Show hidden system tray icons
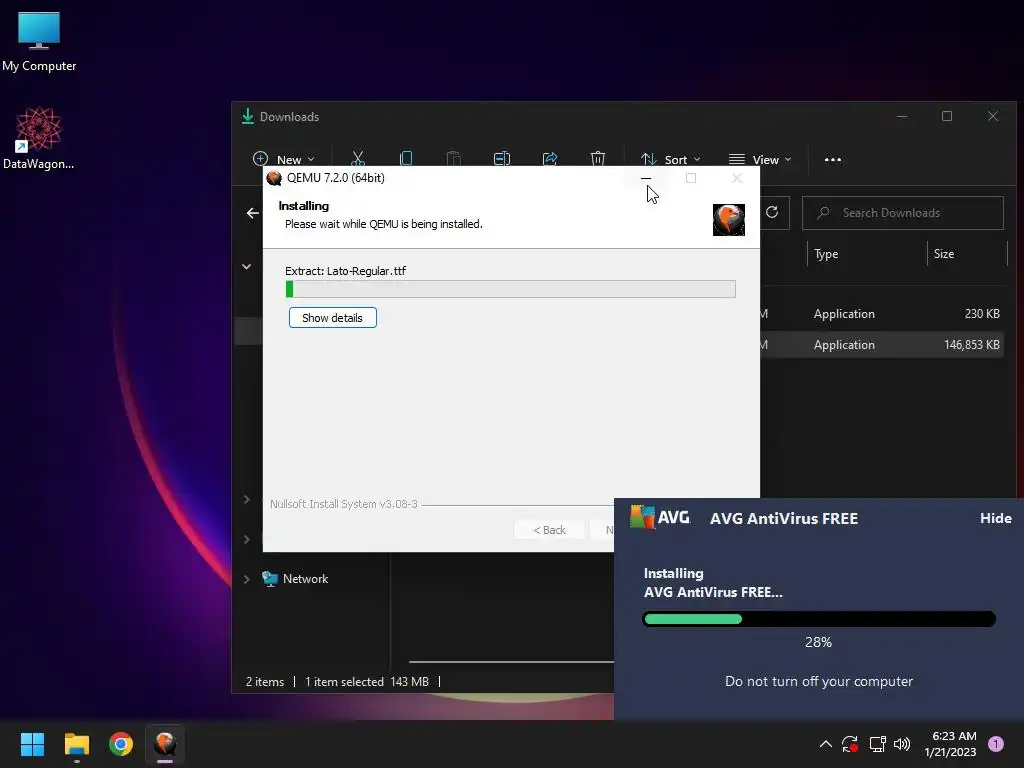This screenshot has width=1024, height=768. [x=825, y=744]
